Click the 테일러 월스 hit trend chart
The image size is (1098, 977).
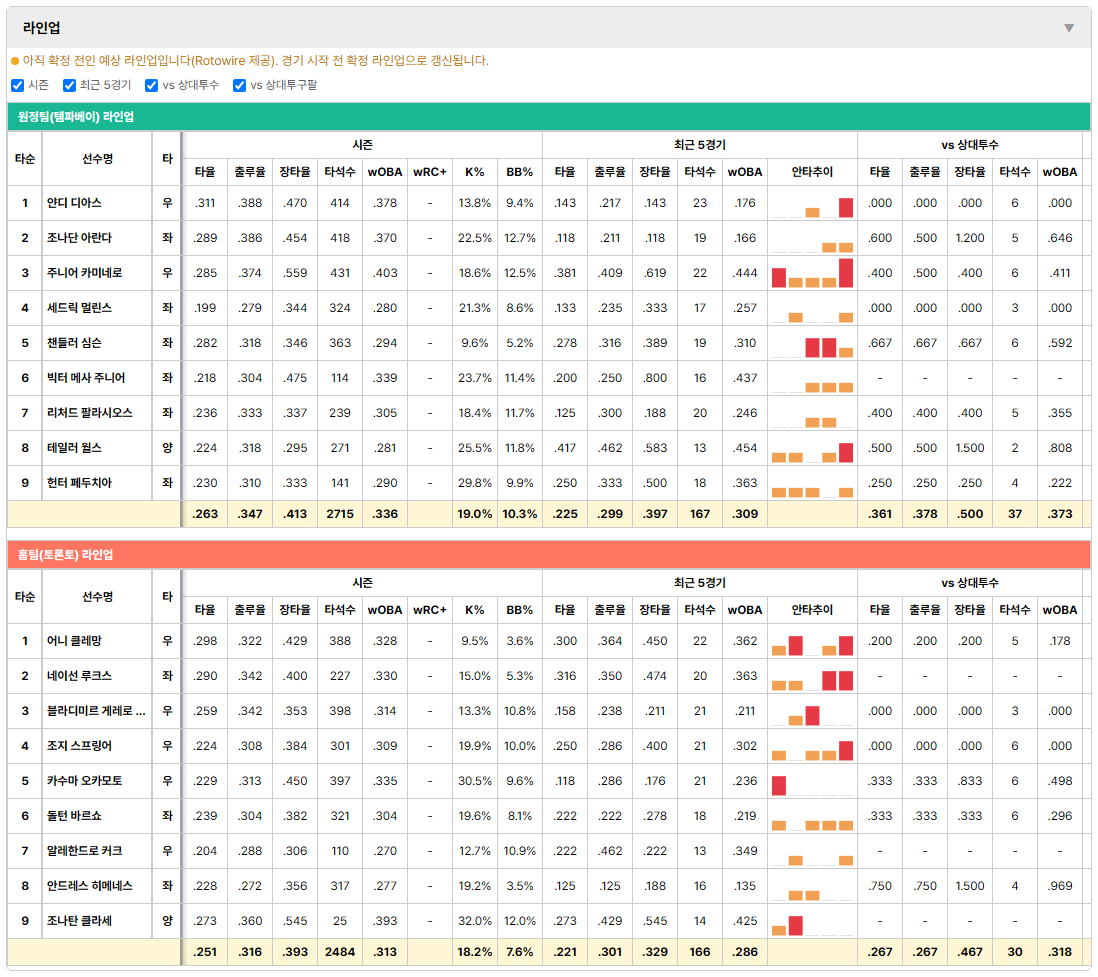coord(812,448)
